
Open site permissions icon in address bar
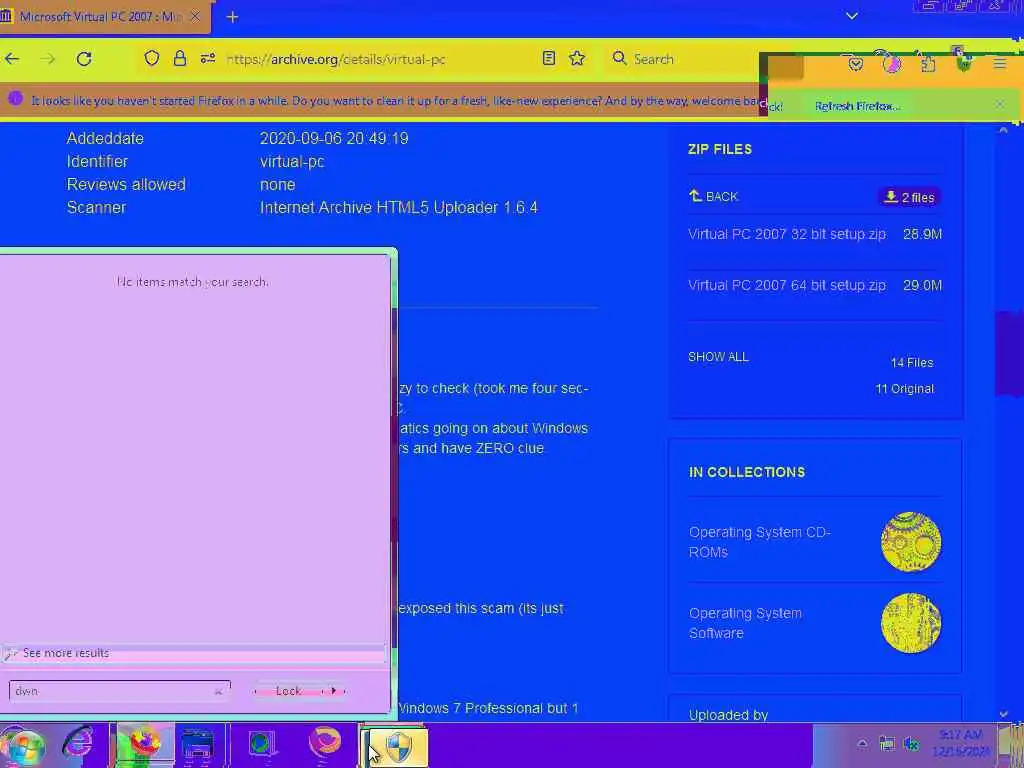coord(208,58)
